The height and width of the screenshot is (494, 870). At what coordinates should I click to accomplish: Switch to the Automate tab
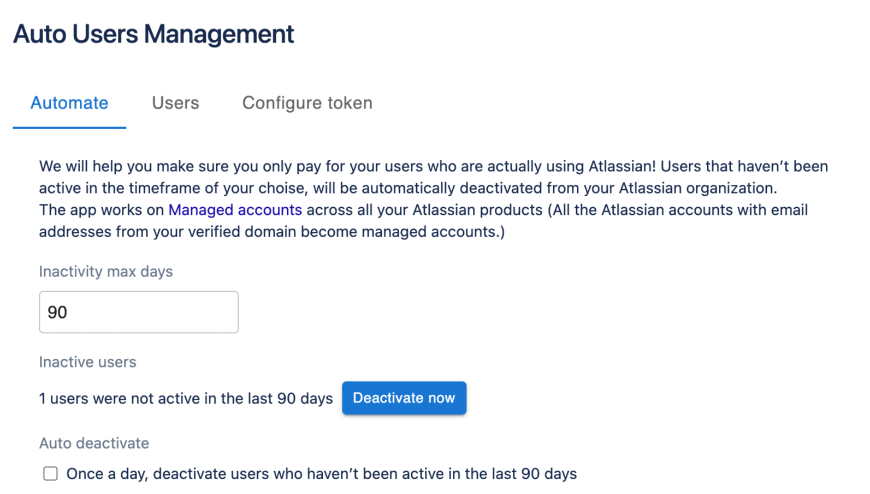tap(69, 103)
